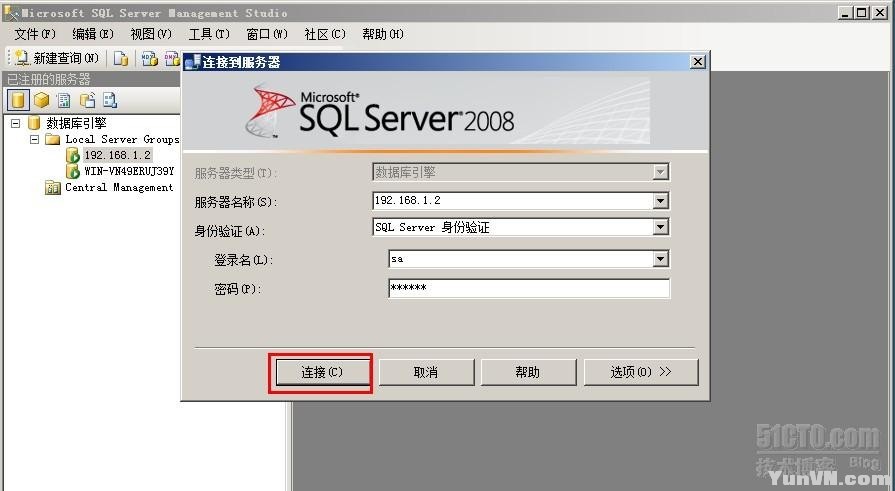Click the DMX query toolbar icon
Image resolution: width=895 pixels, height=491 pixels.
(172, 58)
